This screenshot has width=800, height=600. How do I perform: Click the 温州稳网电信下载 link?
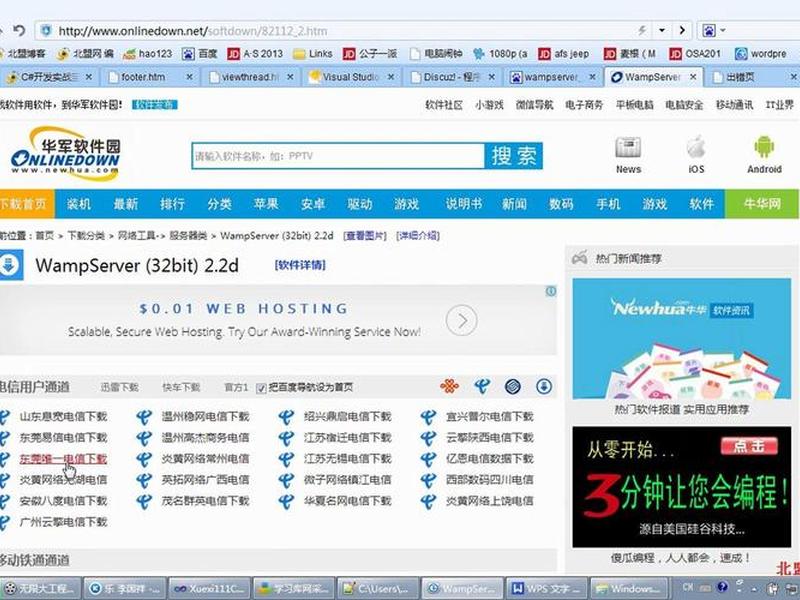[205, 416]
